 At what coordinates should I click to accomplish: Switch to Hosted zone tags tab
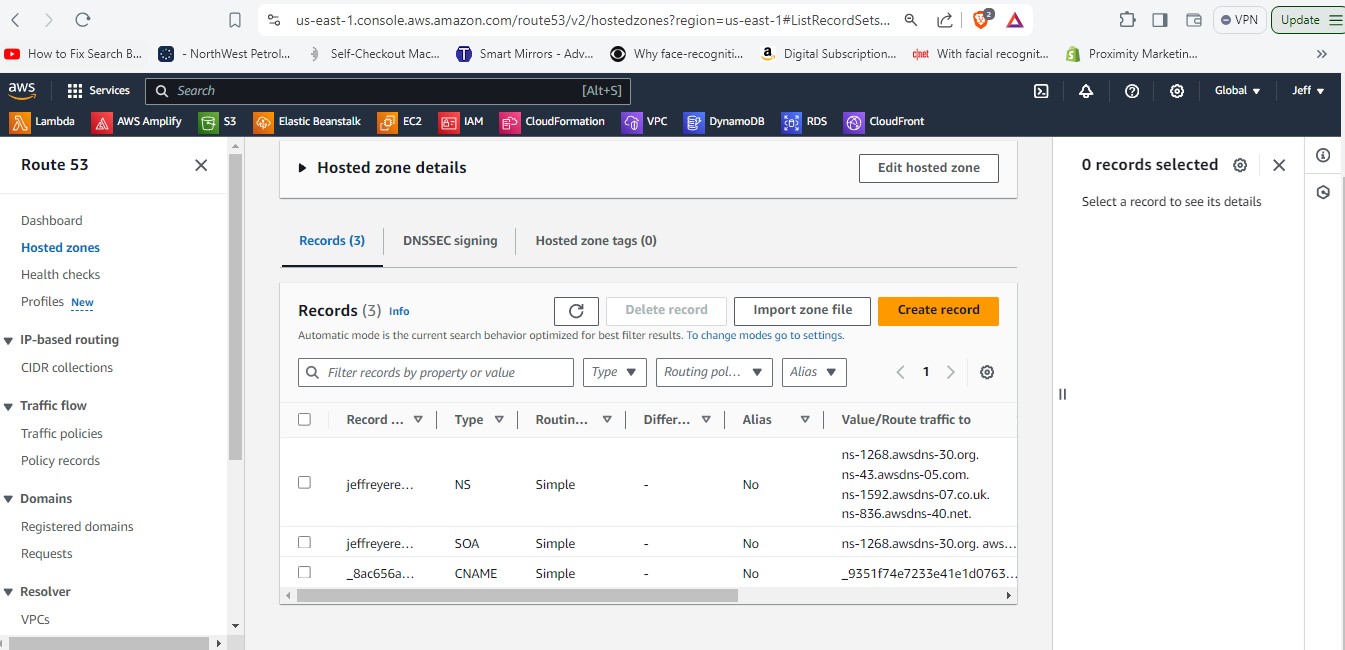(596, 241)
